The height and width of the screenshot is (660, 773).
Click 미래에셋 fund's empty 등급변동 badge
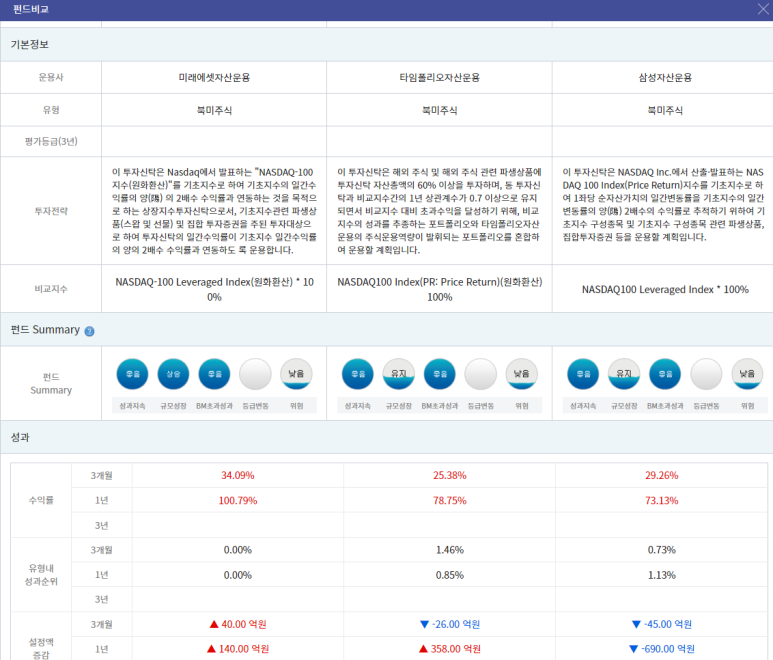click(x=255, y=374)
